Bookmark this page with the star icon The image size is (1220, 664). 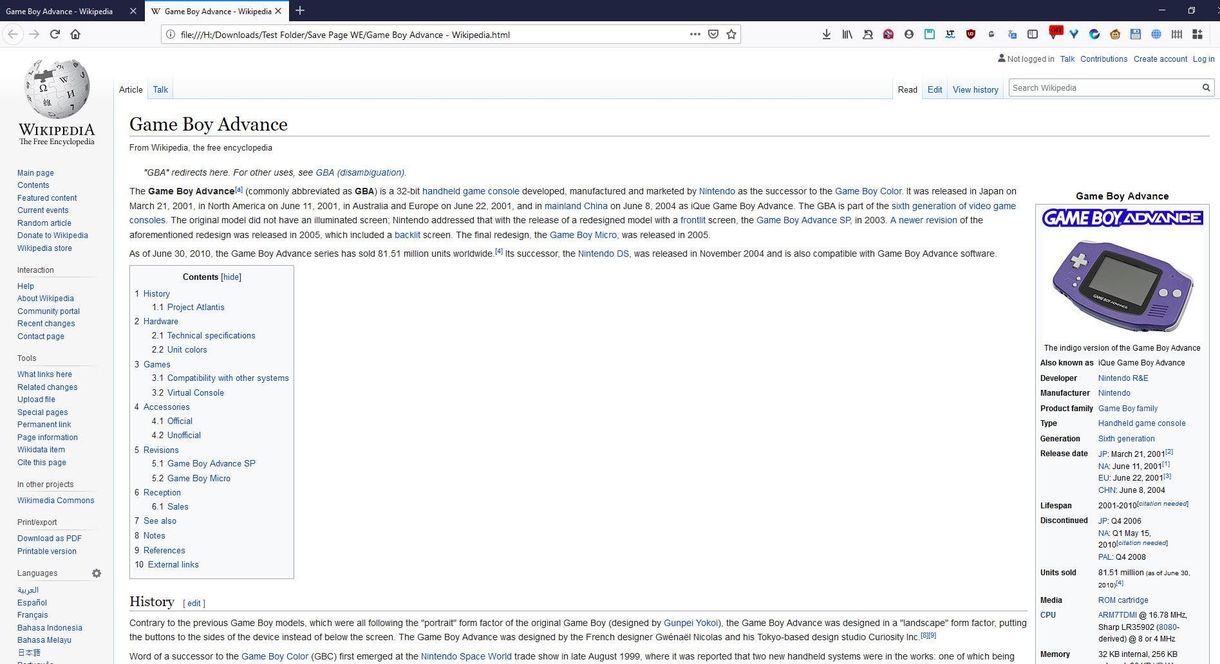[732, 34]
